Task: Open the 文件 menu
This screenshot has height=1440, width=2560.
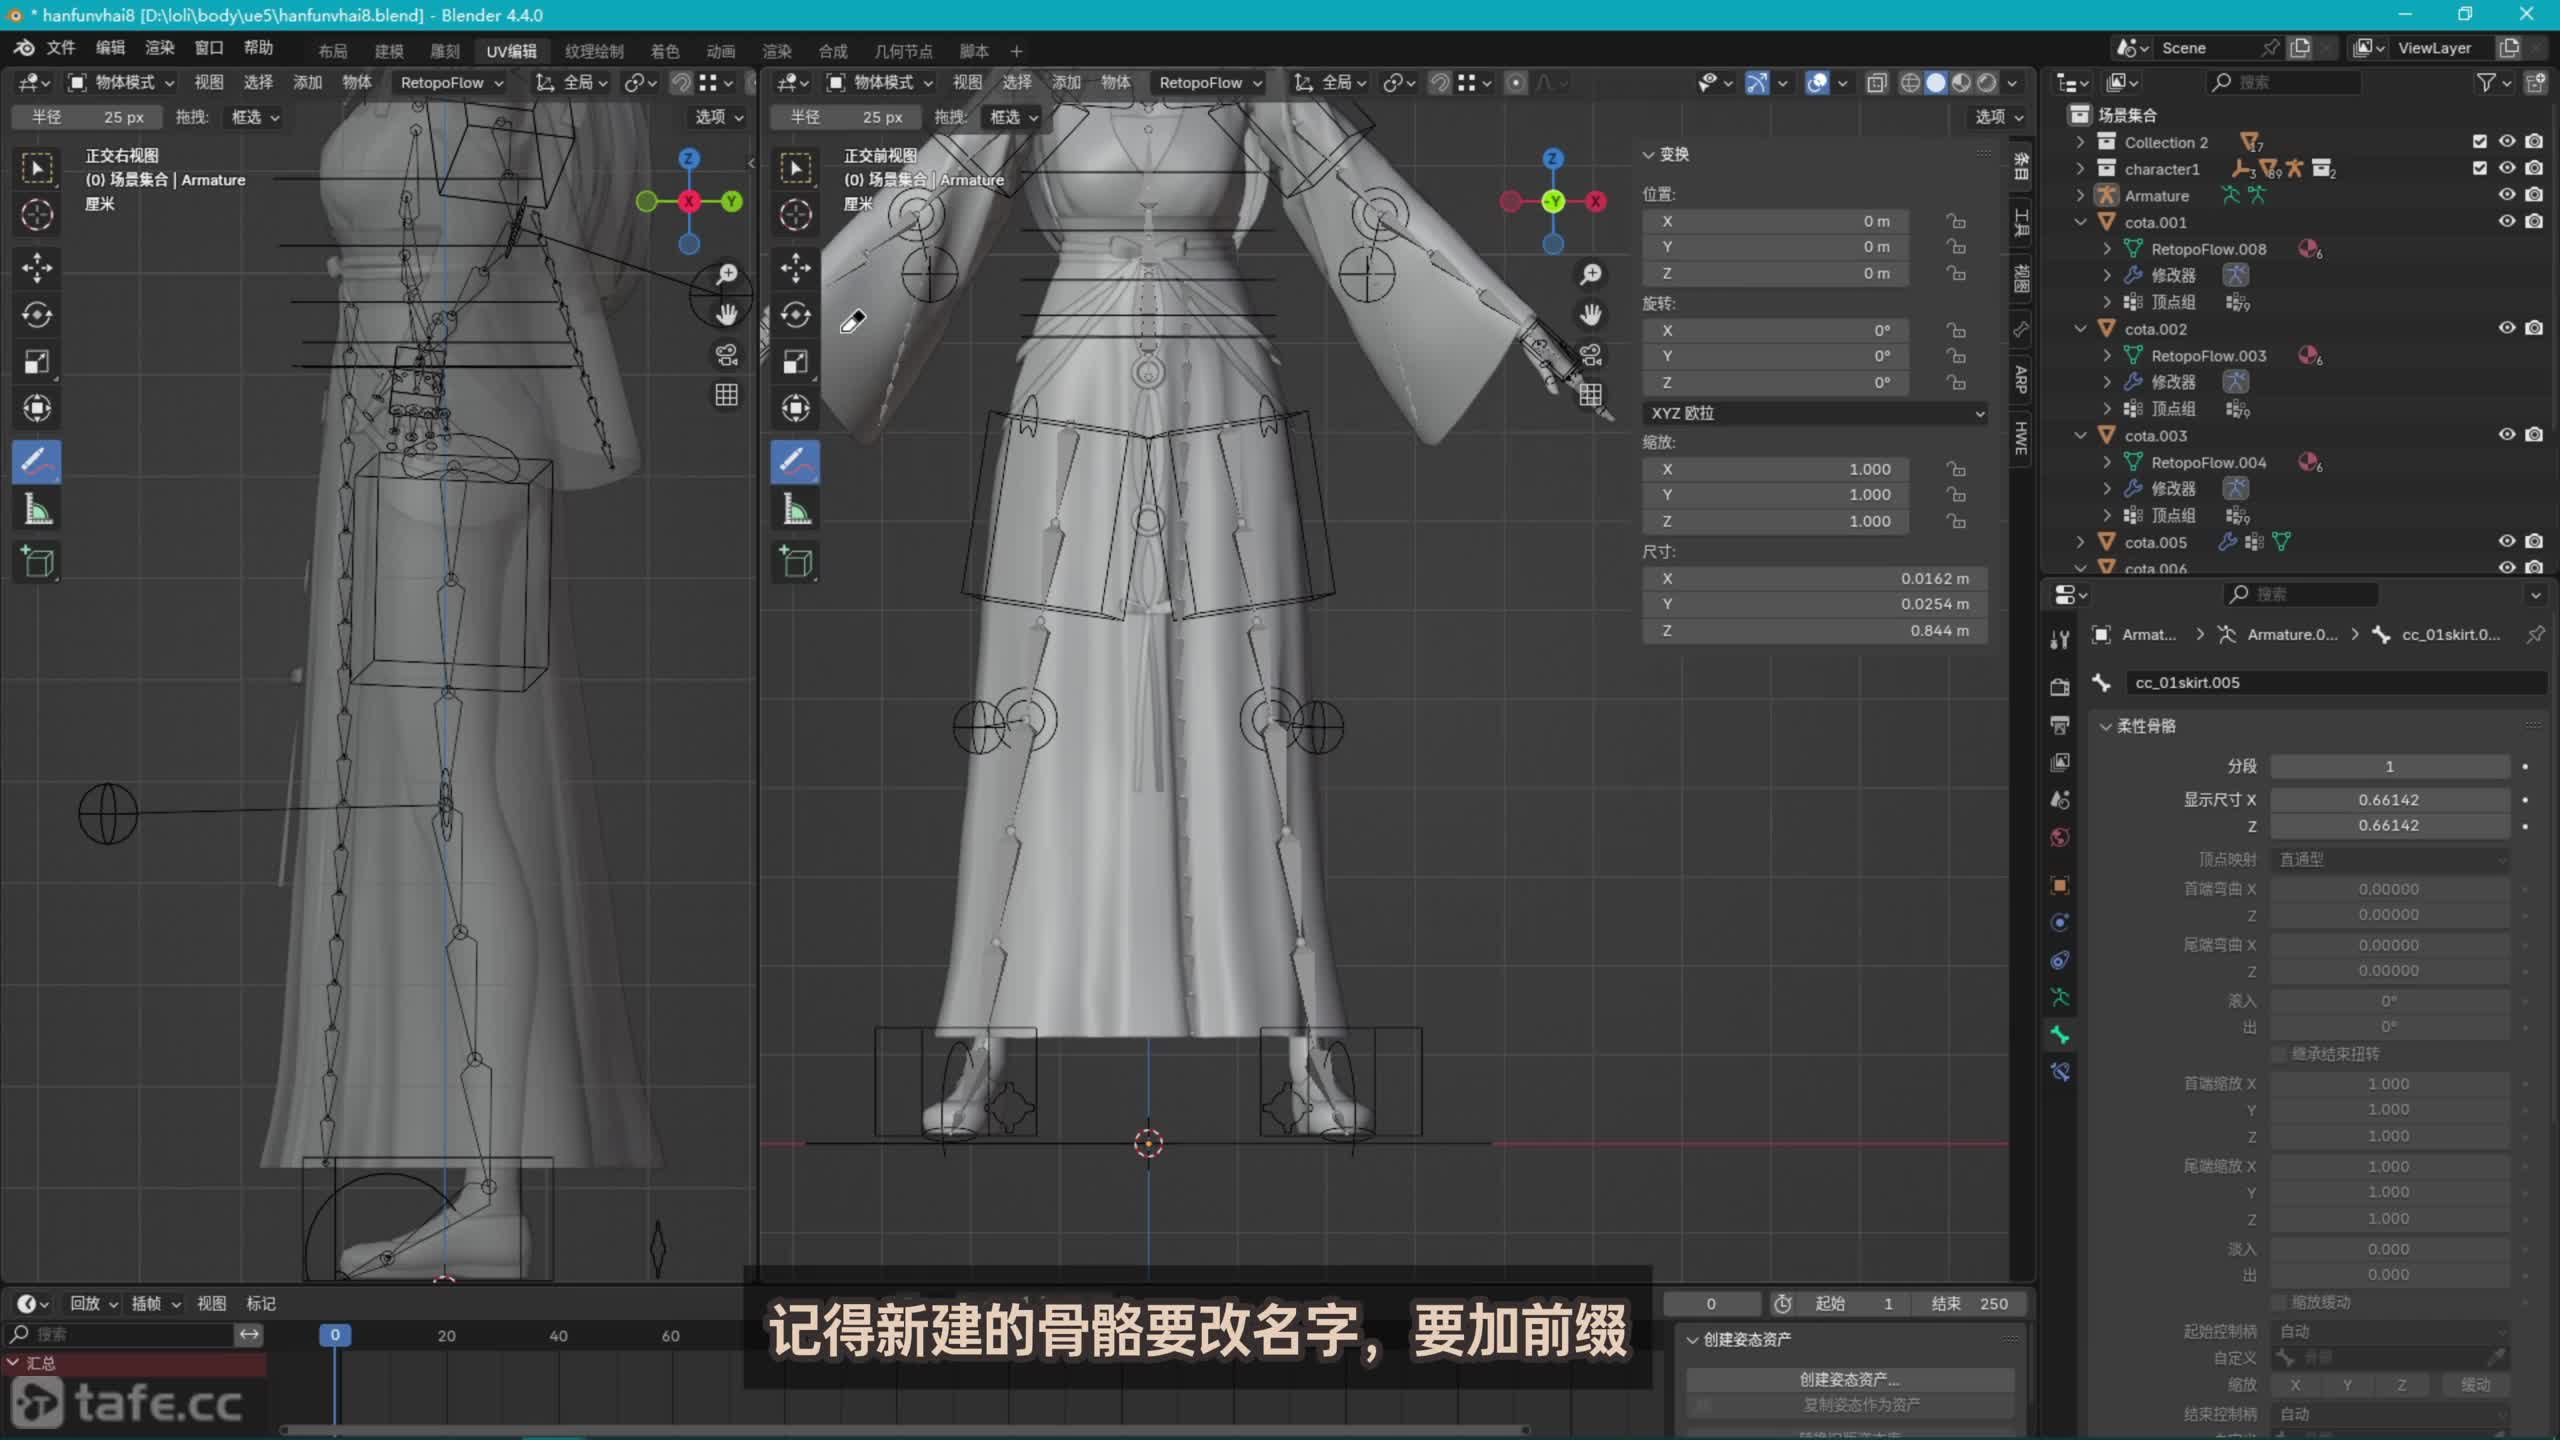Action: tap(60, 48)
